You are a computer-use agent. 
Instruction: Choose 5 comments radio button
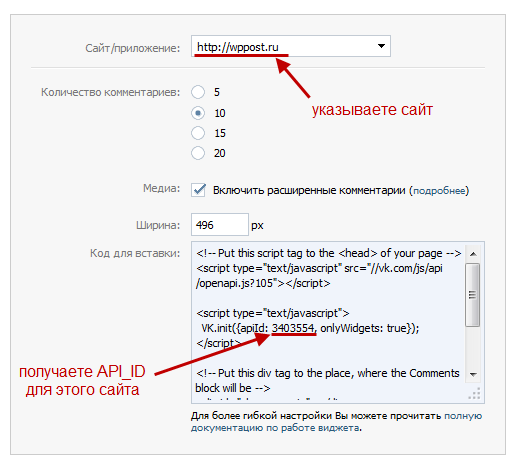click(198, 92)
